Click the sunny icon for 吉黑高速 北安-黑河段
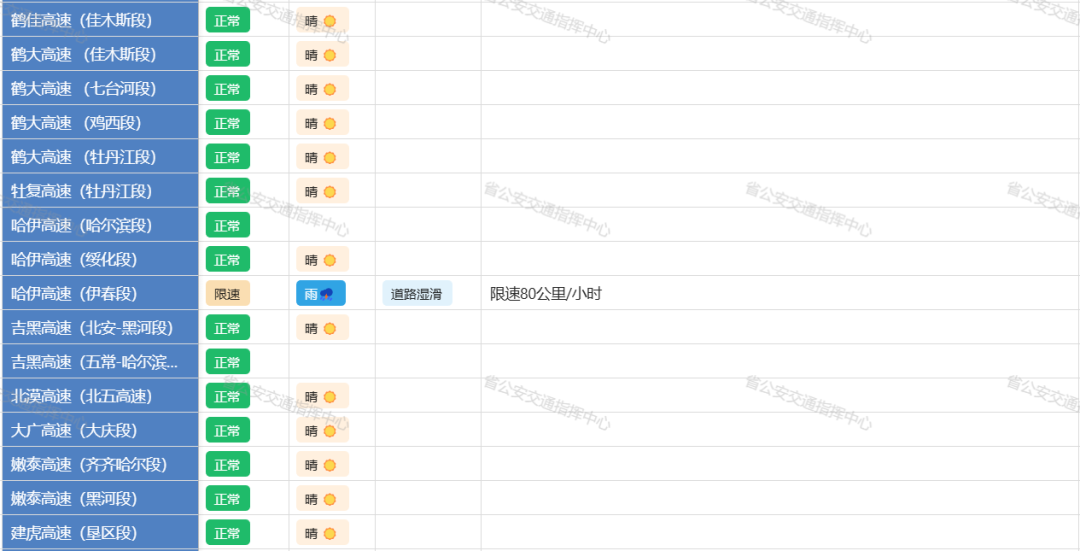The image size is (1080, 551). 329,329
